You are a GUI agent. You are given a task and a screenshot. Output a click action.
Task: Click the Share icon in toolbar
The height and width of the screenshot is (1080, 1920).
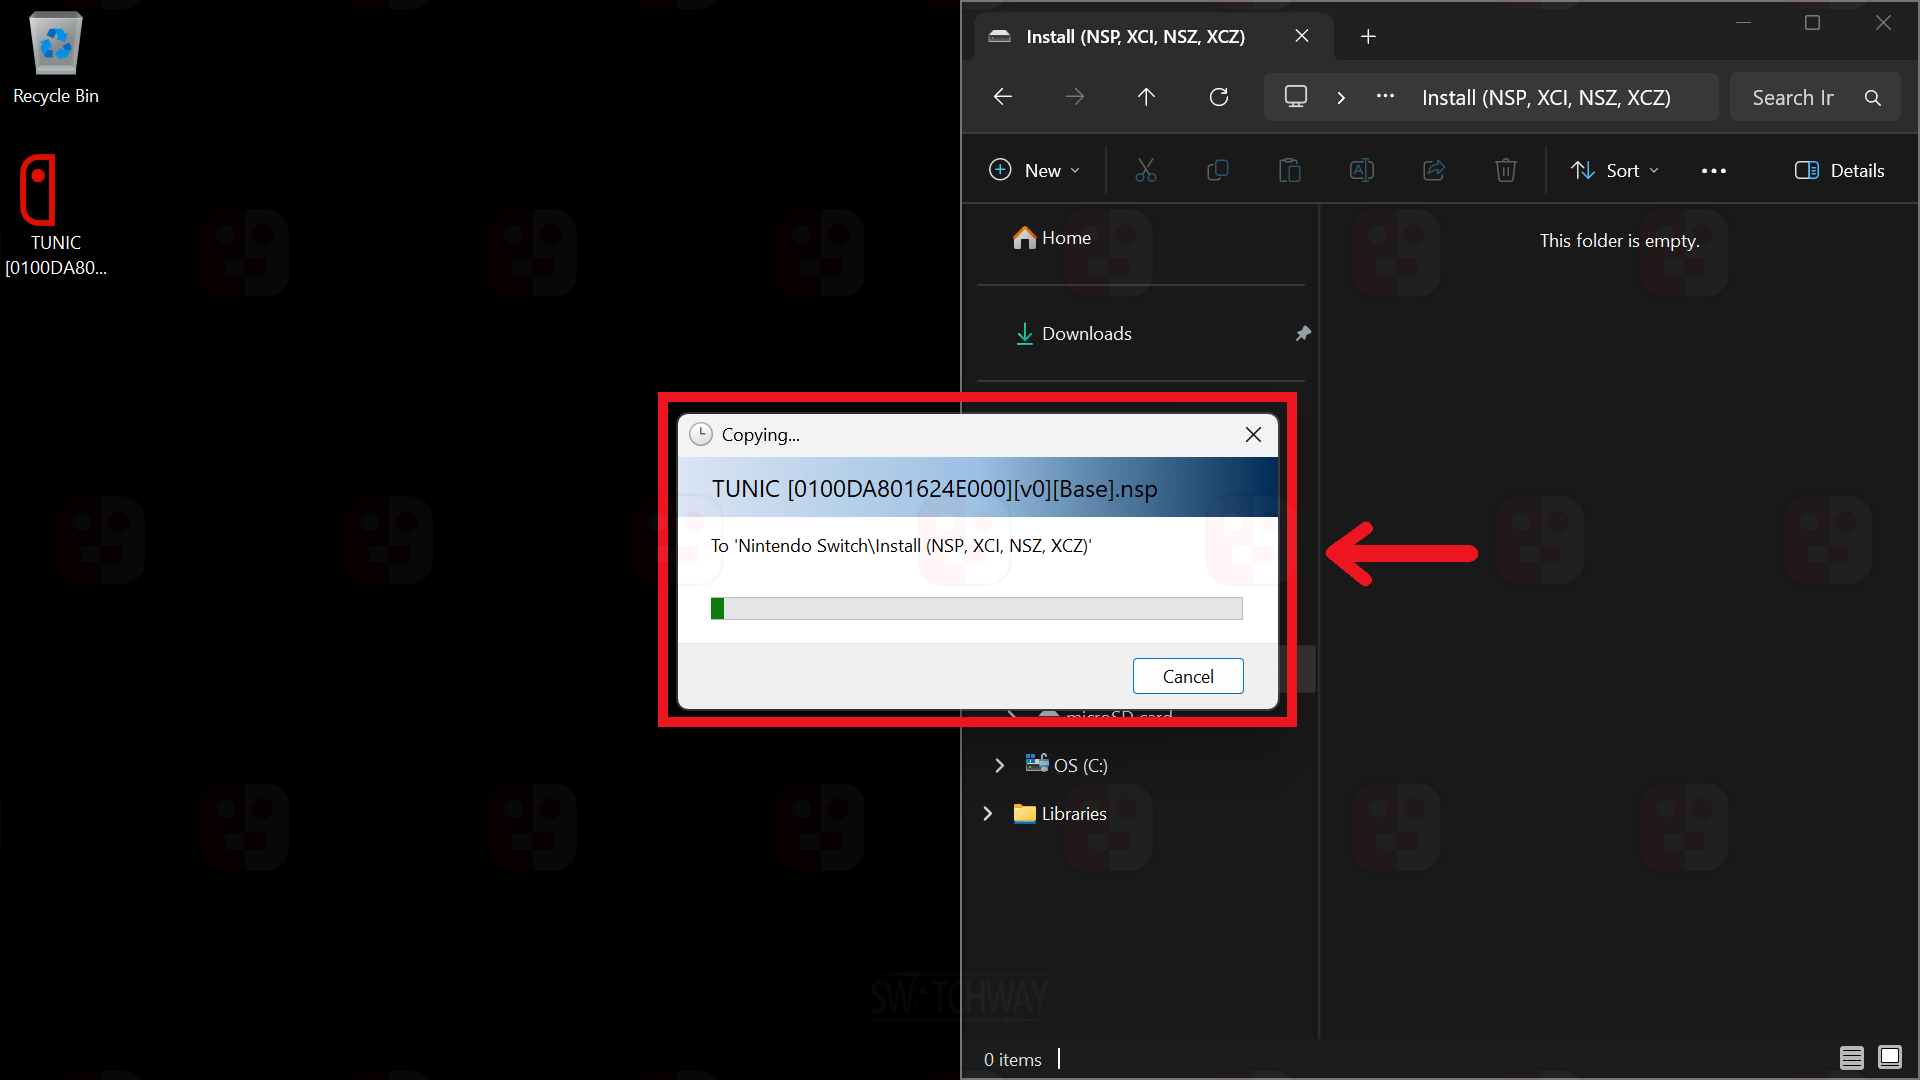1433,171
